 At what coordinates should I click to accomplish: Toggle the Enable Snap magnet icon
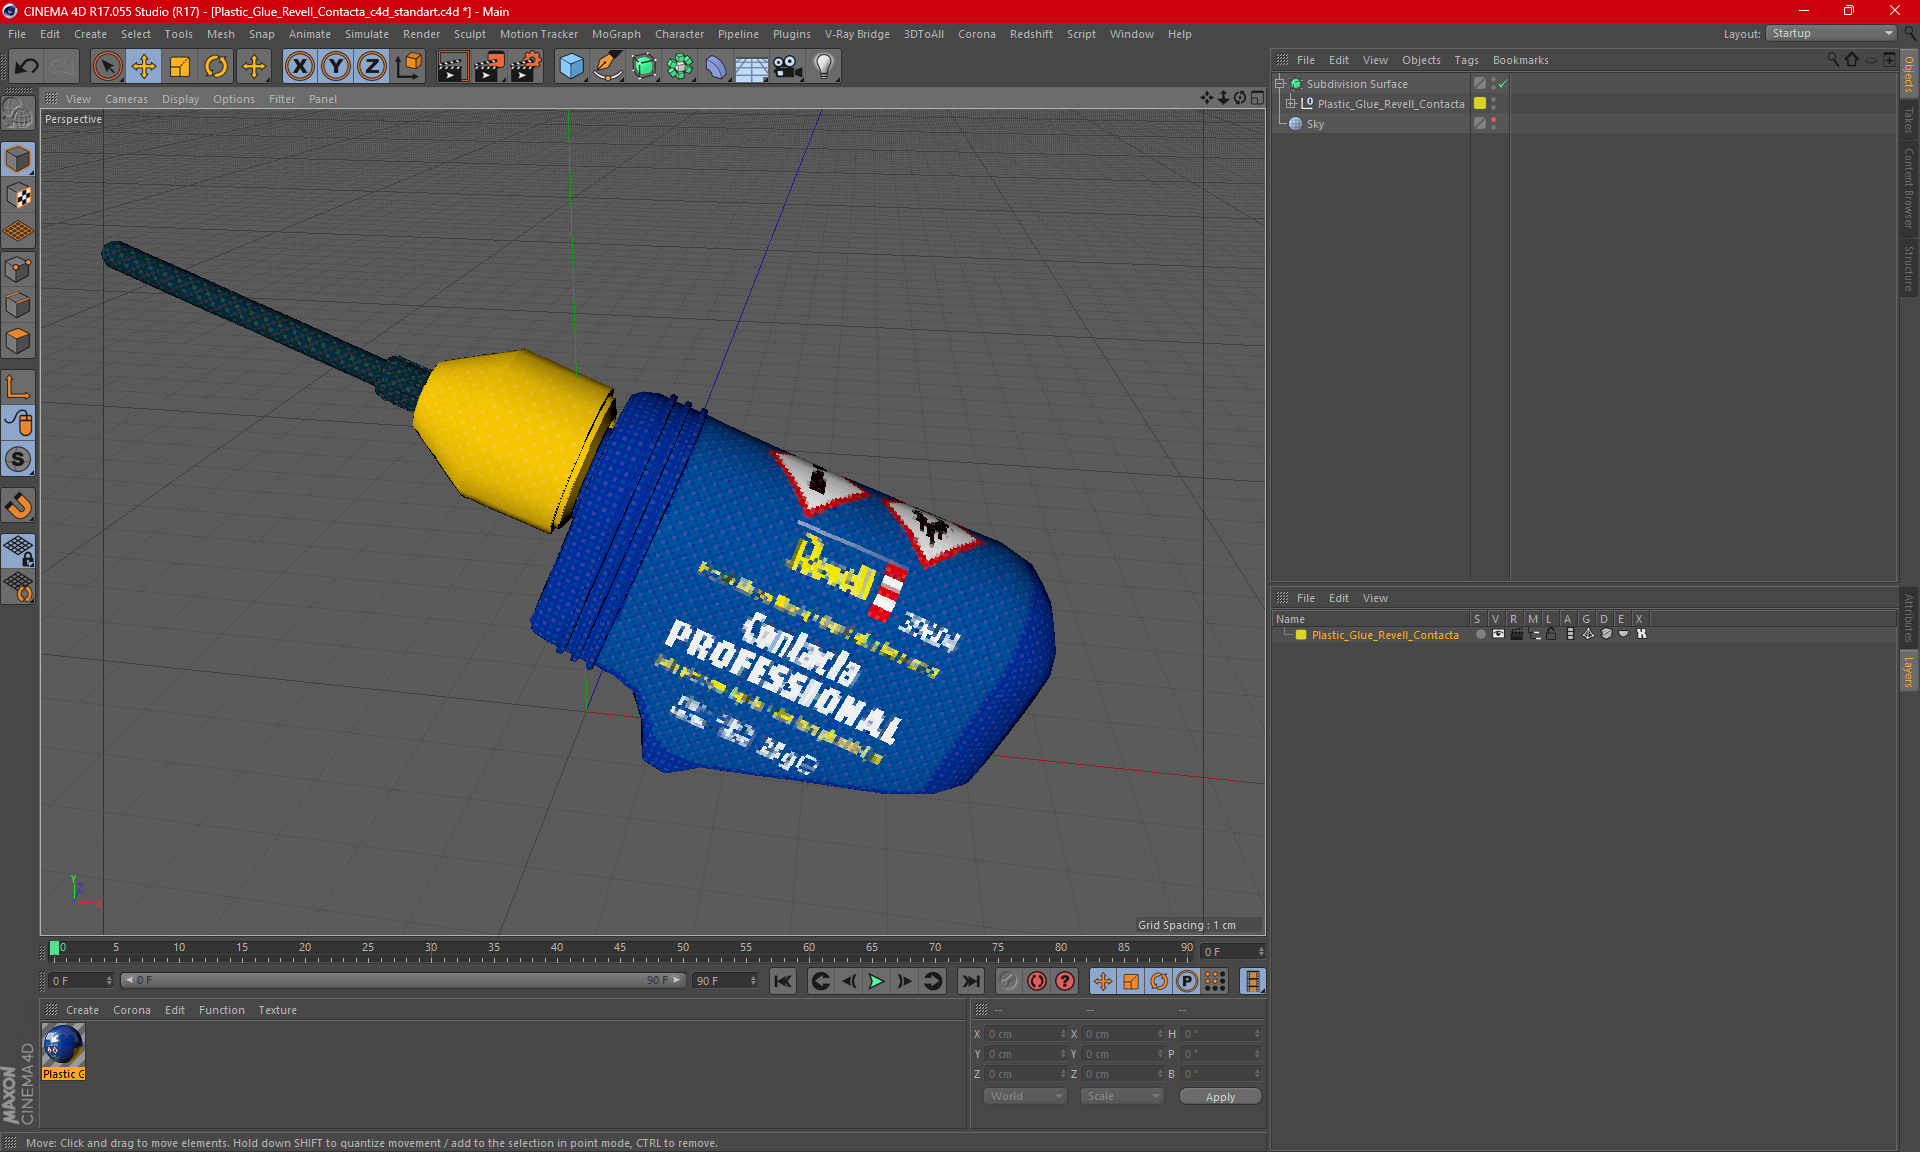18,506
